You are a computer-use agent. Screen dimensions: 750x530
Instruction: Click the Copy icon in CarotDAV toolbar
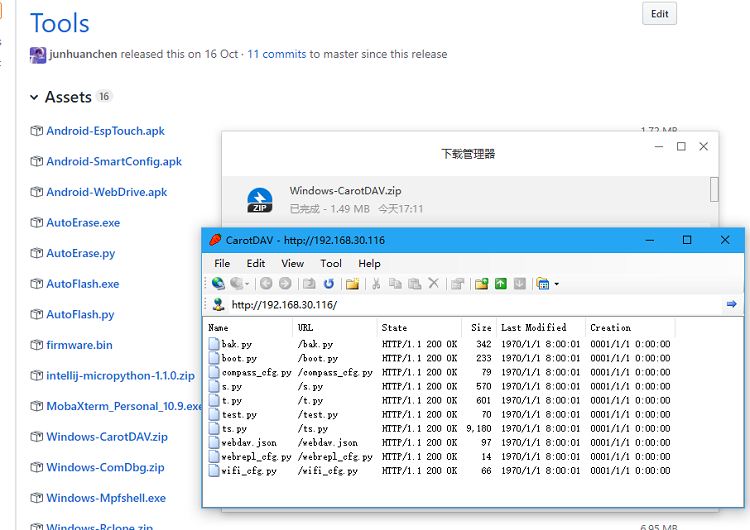395,284
